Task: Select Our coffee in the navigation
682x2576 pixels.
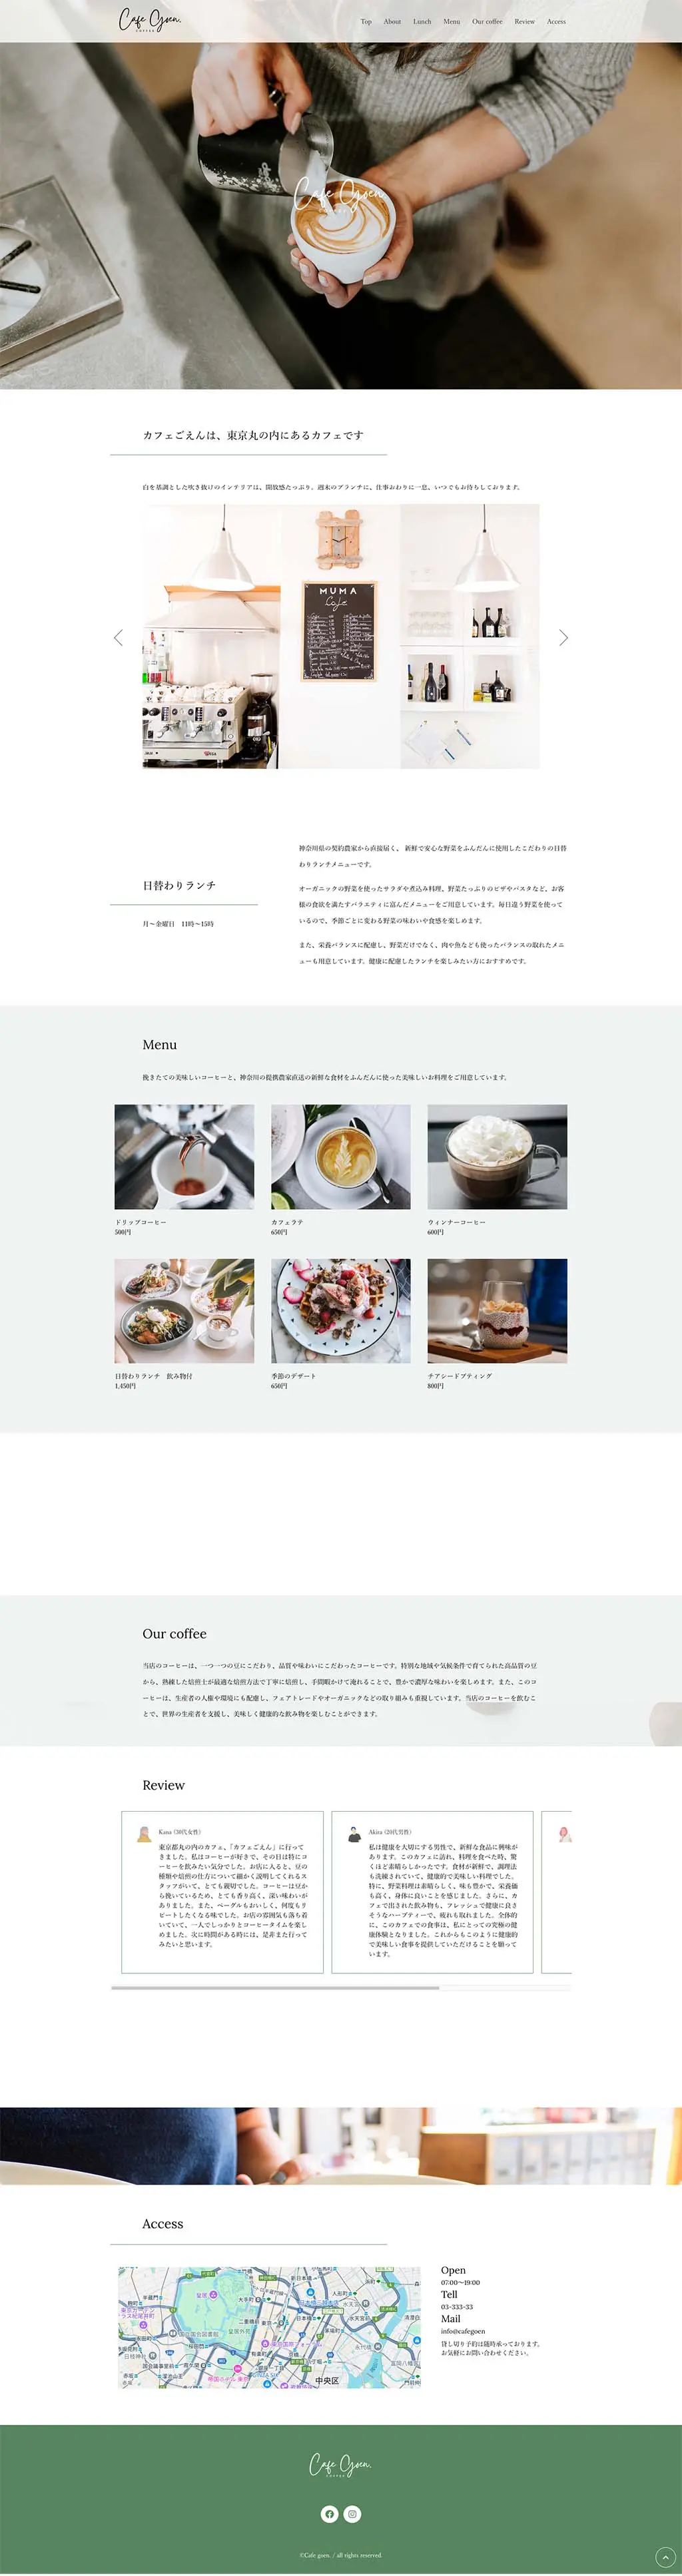Action: (x=487, y=21)
